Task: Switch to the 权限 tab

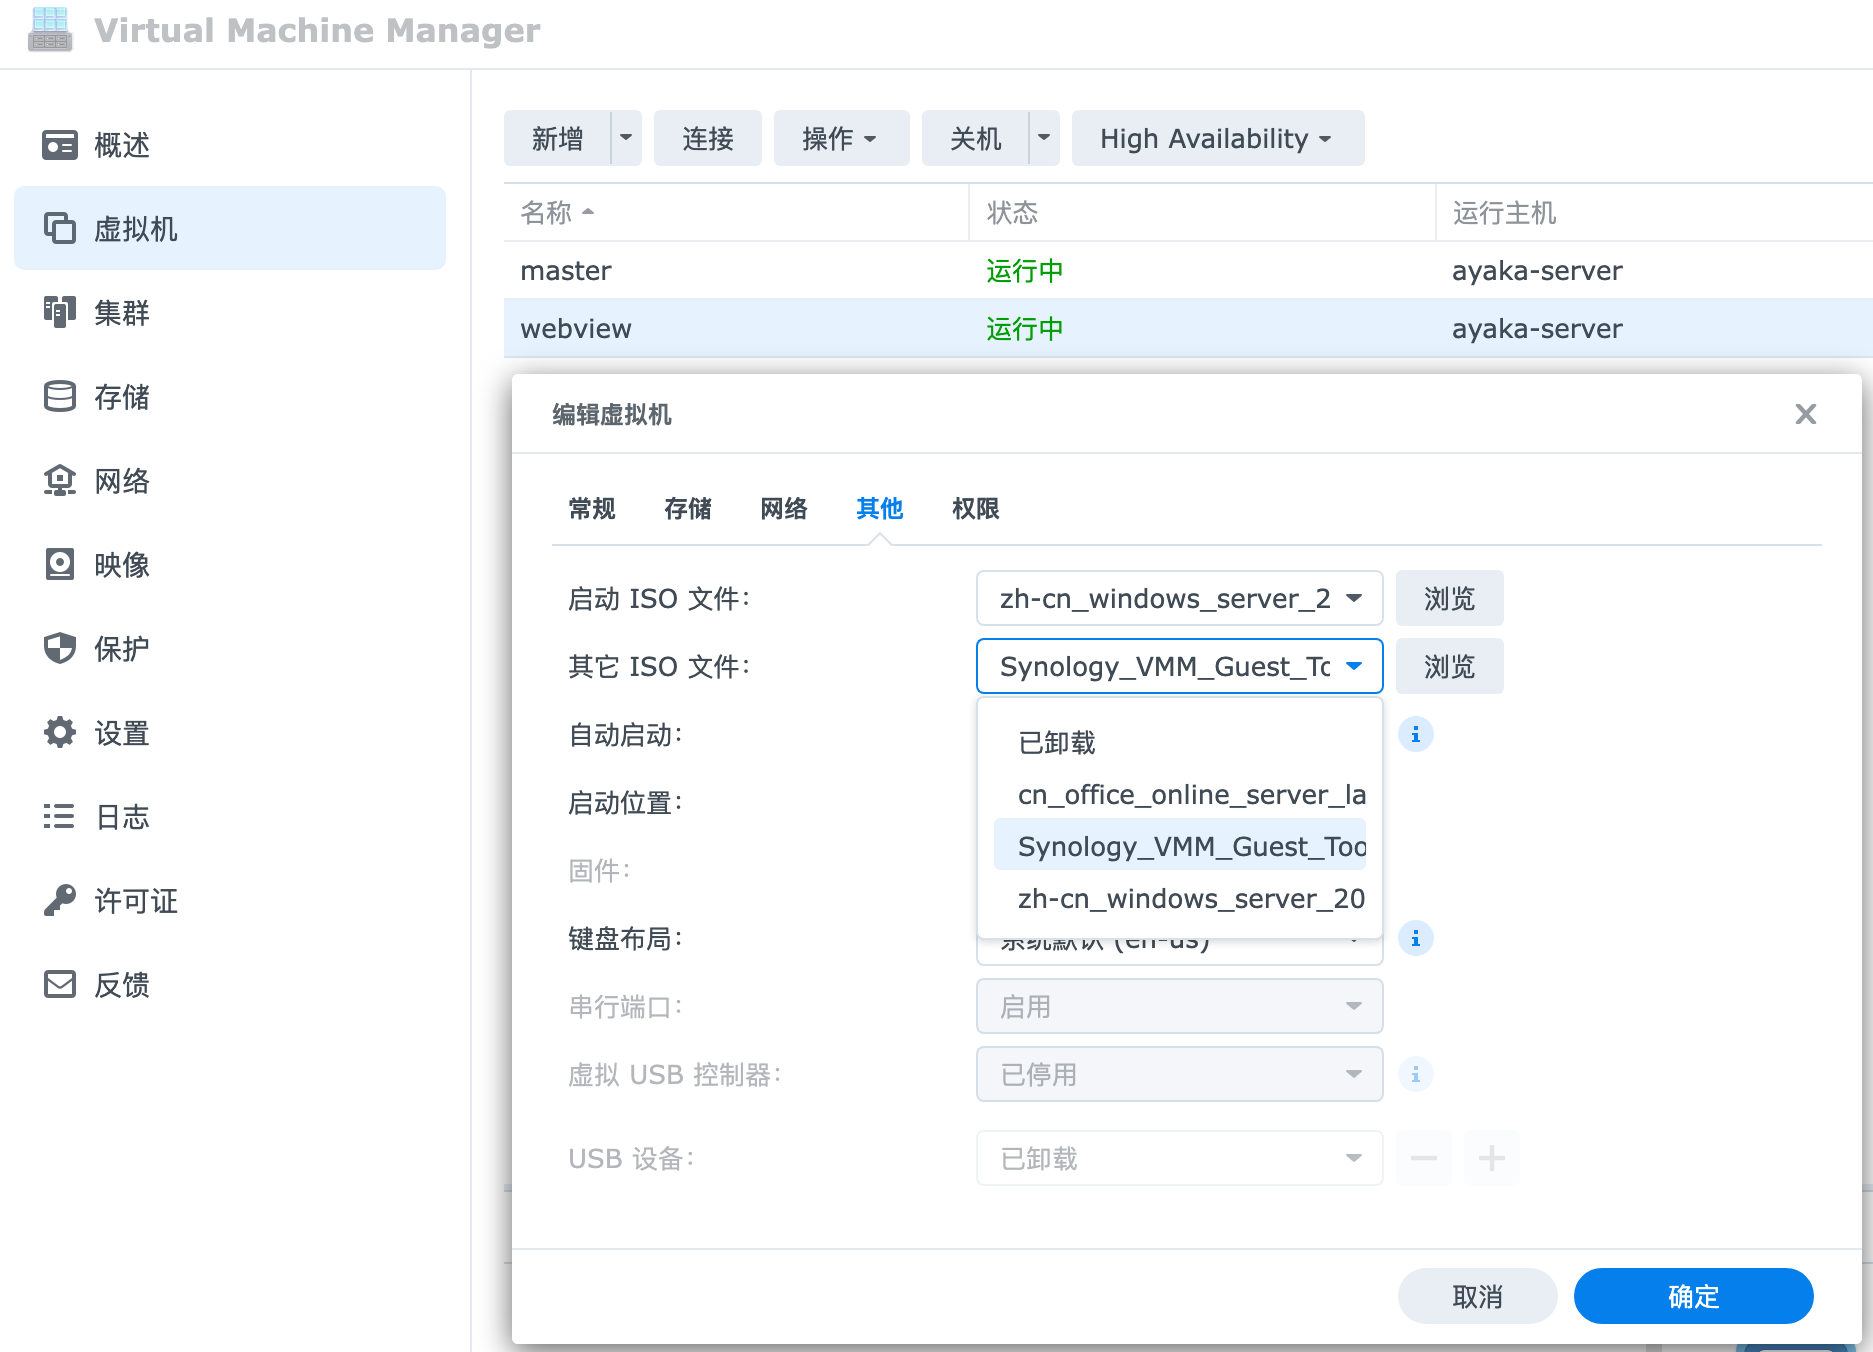Action: tap(975, 509)
